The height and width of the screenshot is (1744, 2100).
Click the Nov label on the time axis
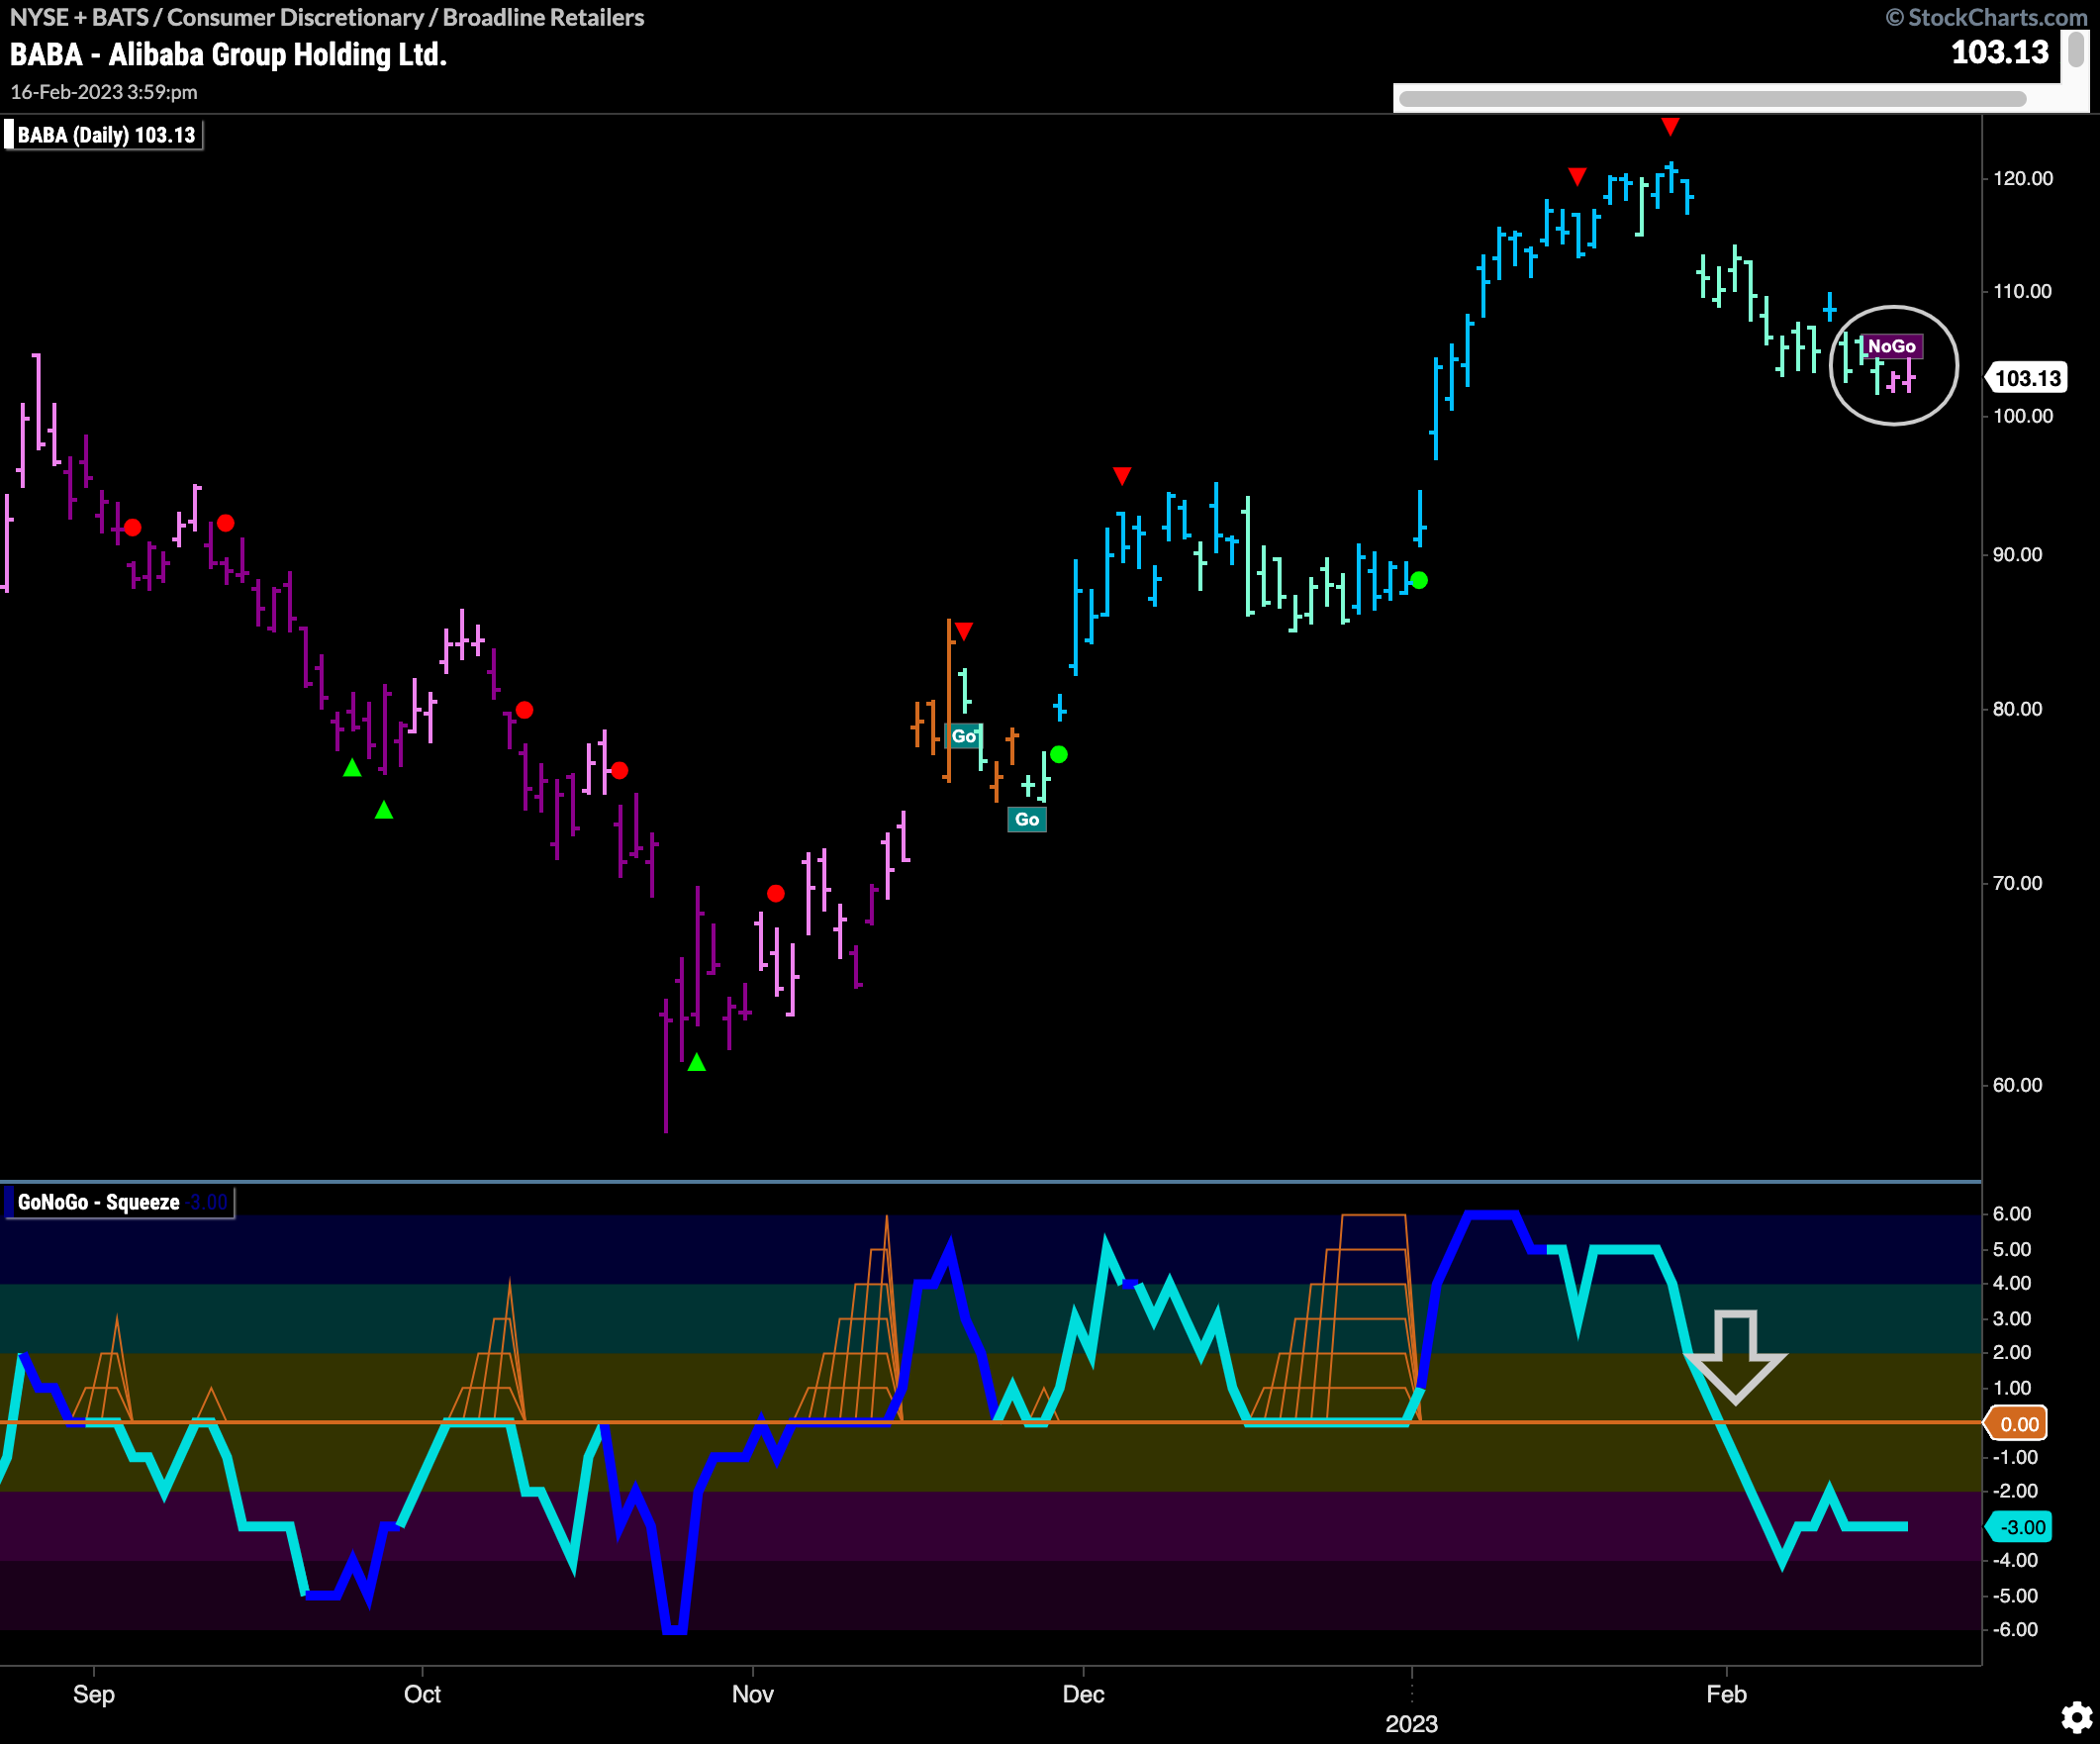[752, 1694]
